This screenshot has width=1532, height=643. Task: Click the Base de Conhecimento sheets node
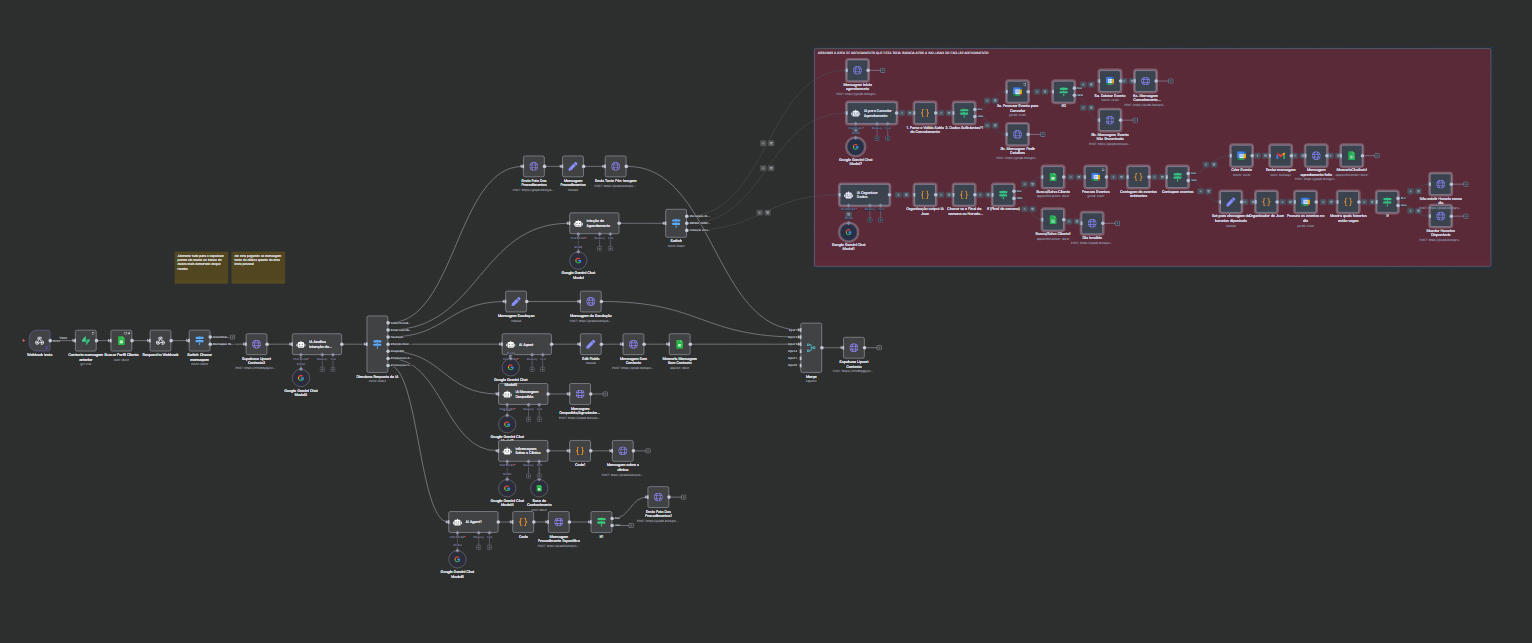pos(539,488)
